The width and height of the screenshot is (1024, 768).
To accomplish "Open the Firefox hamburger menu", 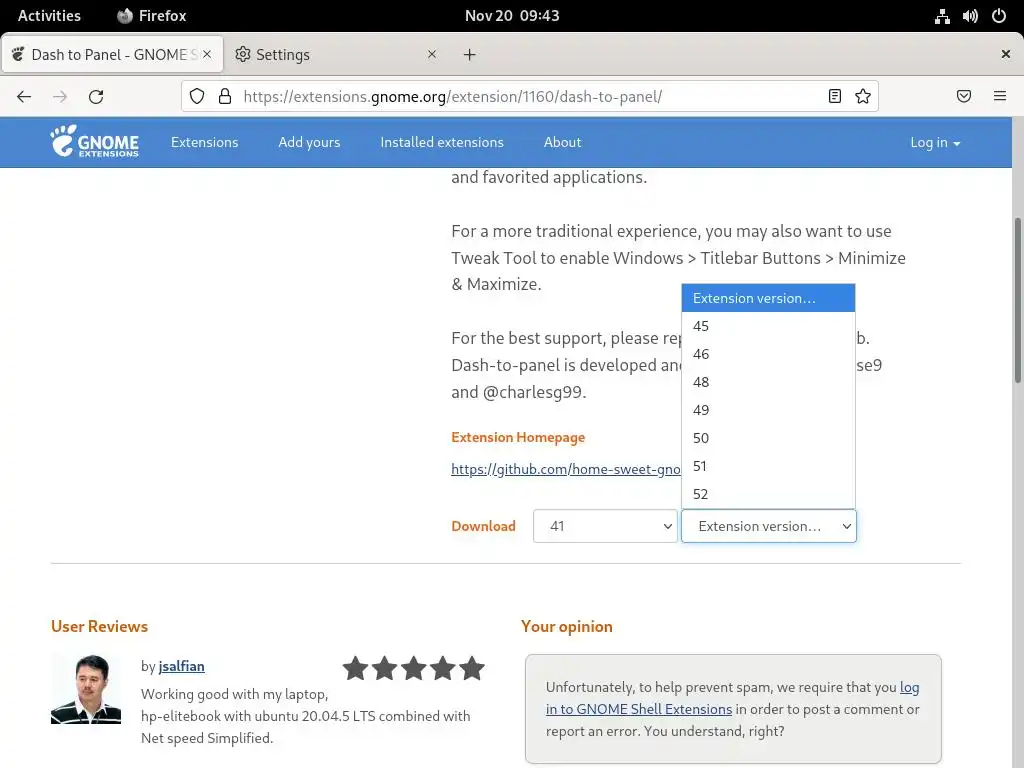I will pos(1000,97).
